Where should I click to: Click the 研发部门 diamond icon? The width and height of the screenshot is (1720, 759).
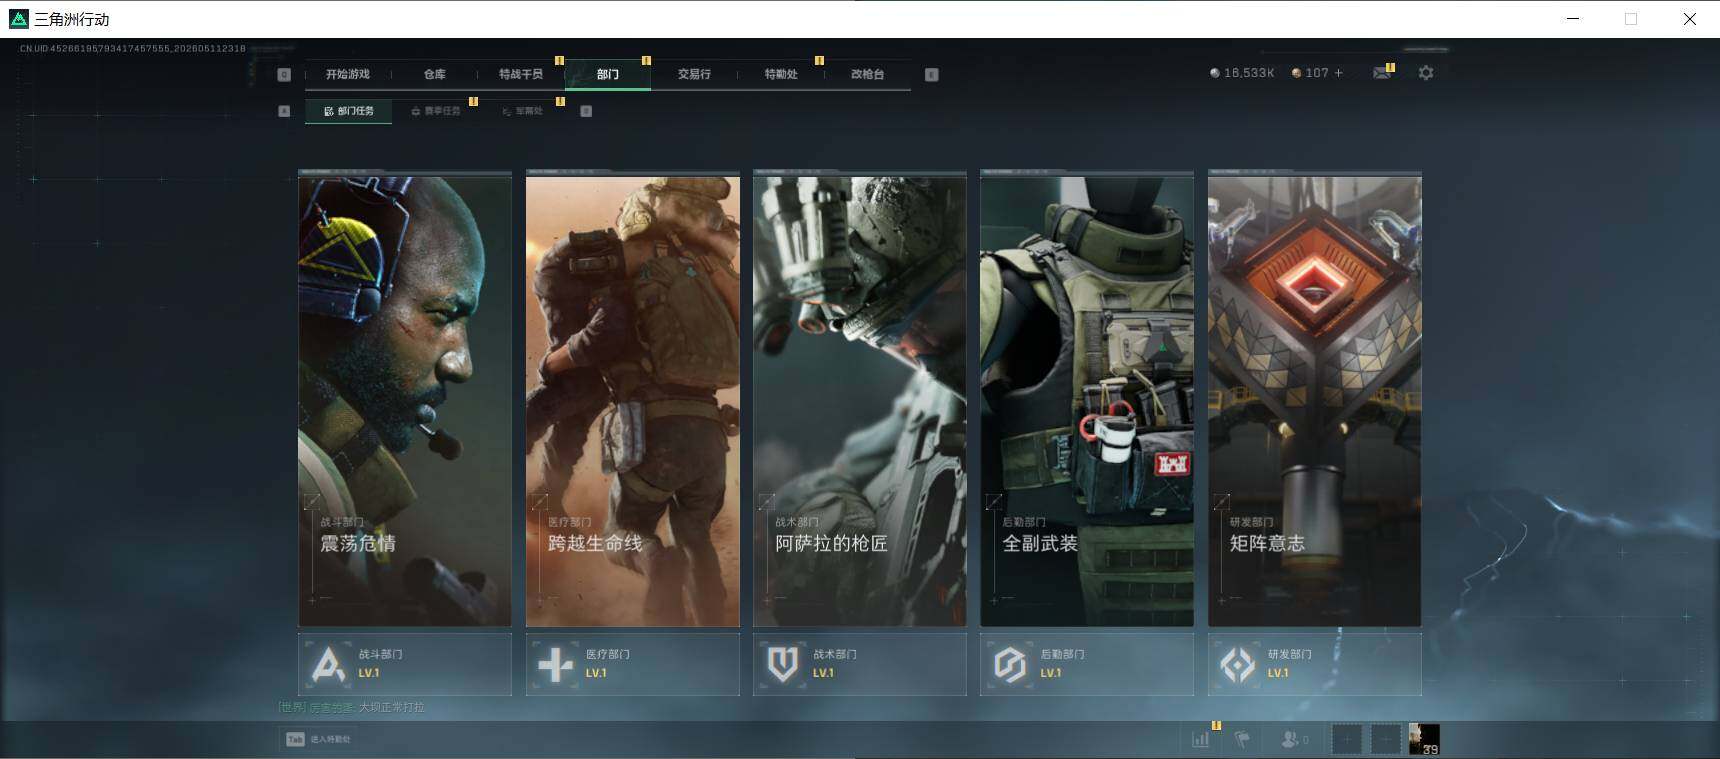[1238, 664]
